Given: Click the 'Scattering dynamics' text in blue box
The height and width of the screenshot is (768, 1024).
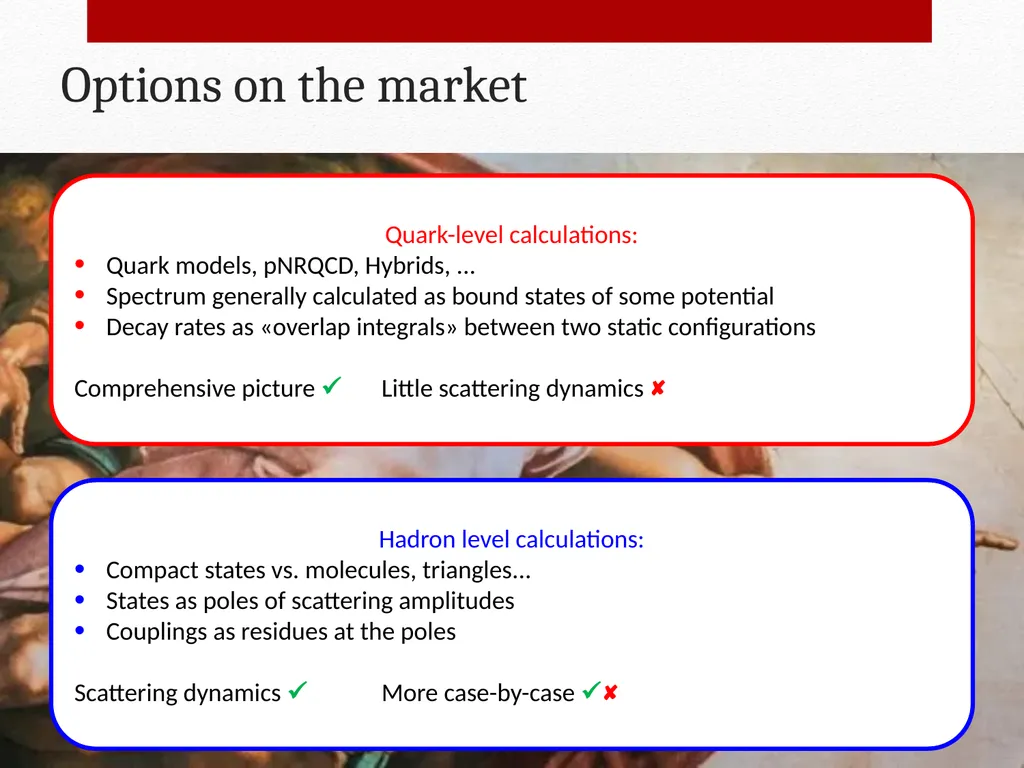Looking at the screenshot, I should (178, 693).
